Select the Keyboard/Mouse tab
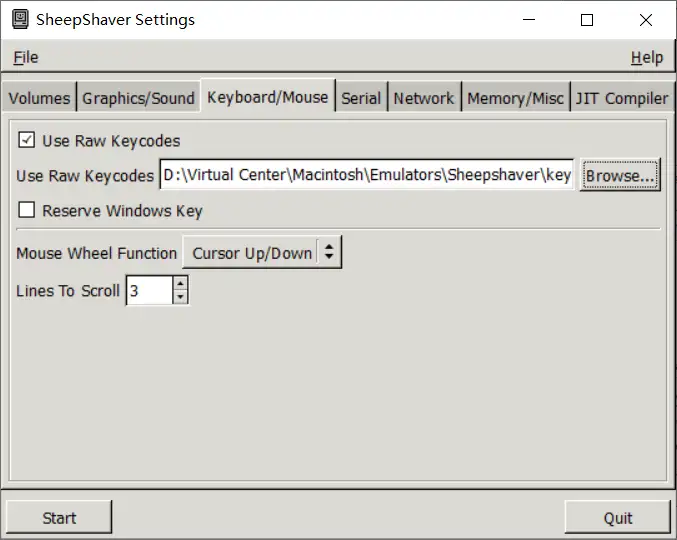The image size is (677, 540). (268, 97)
